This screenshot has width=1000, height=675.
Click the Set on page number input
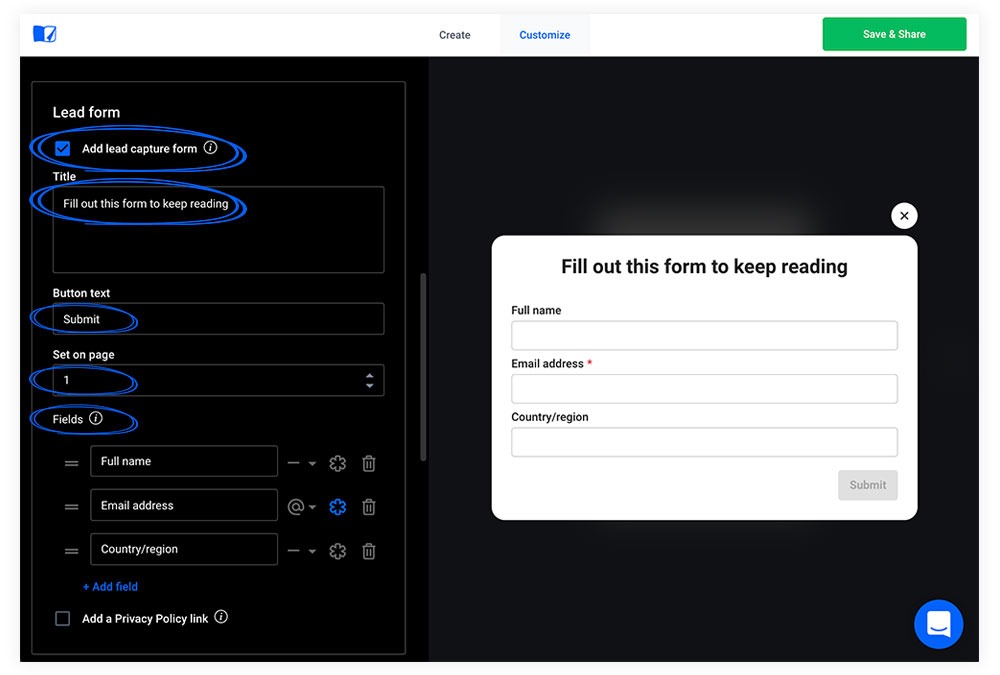[218, 380]
